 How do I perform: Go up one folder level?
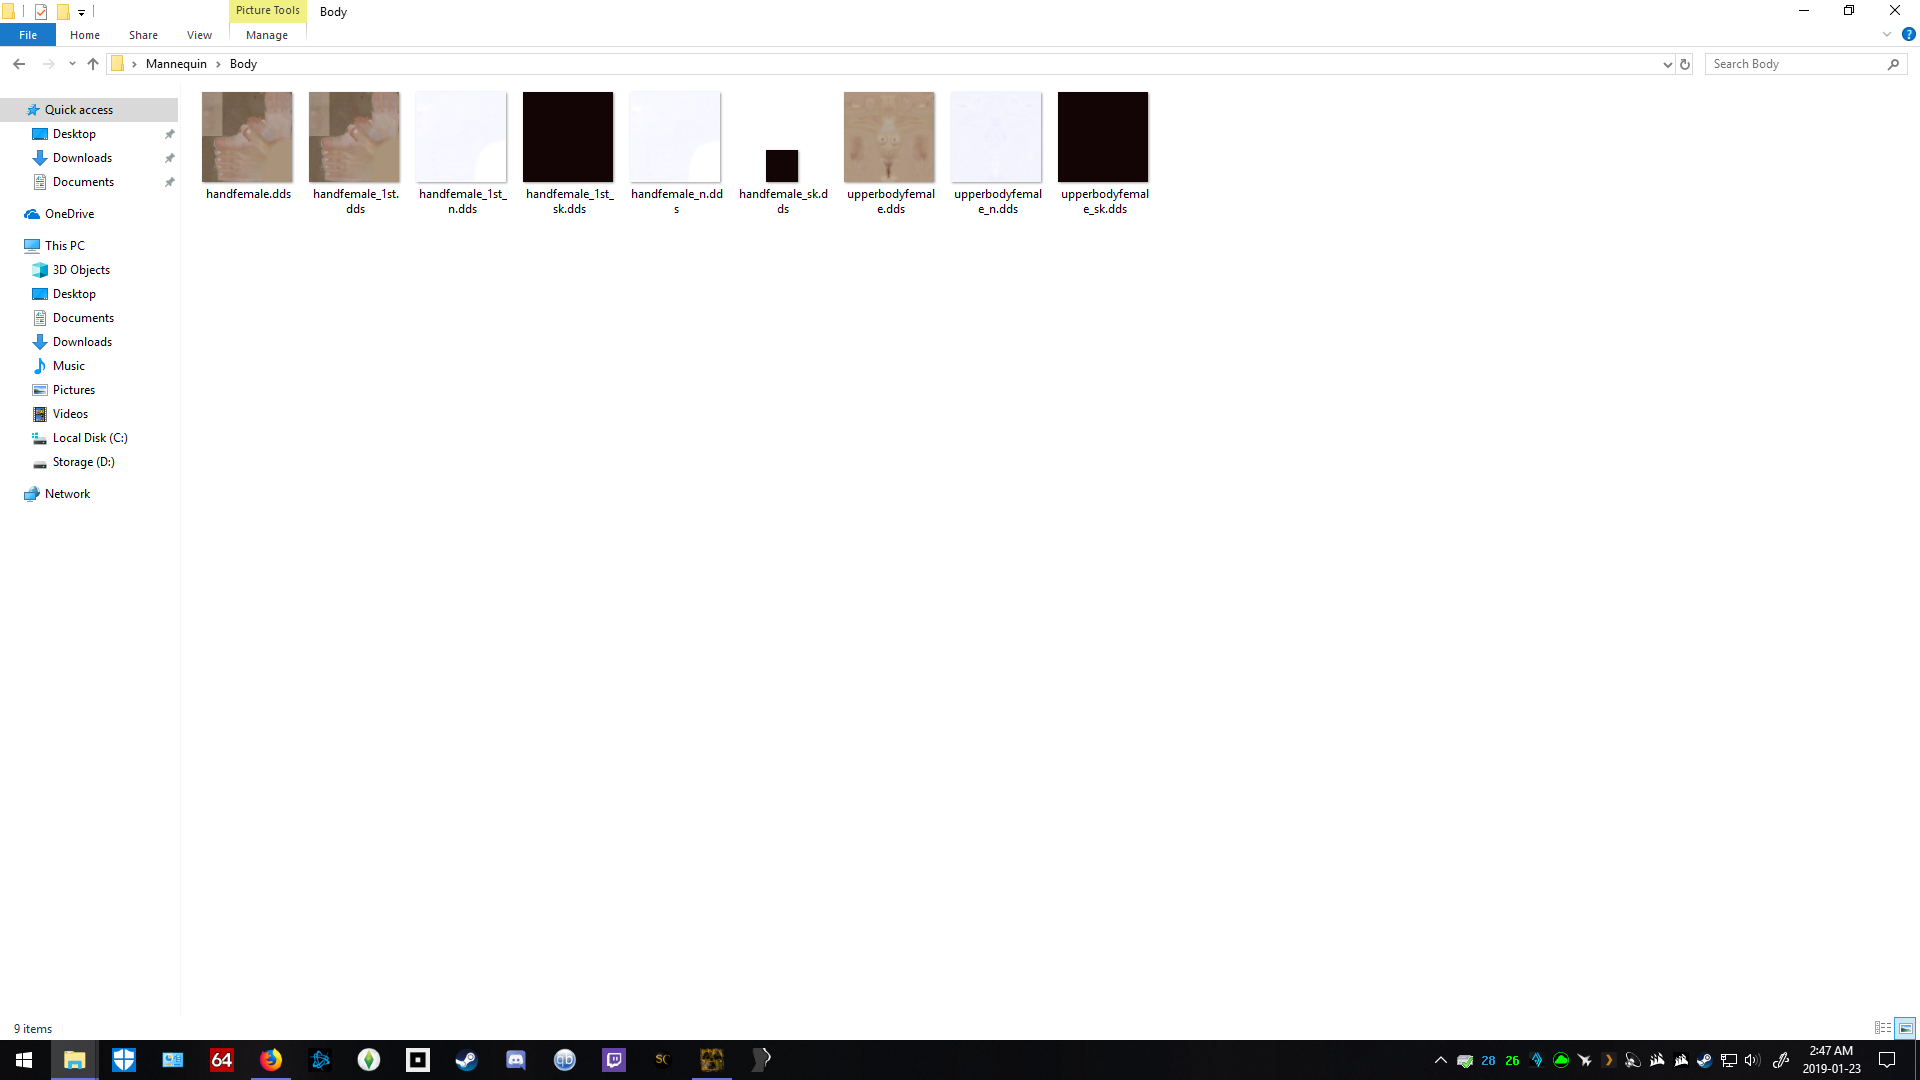[x=93, y=64]
